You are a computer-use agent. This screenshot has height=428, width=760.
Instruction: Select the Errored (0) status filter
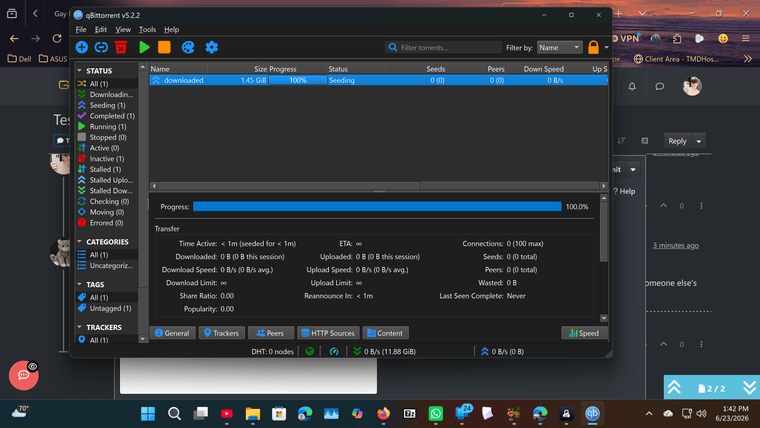(x=107, y=222)
